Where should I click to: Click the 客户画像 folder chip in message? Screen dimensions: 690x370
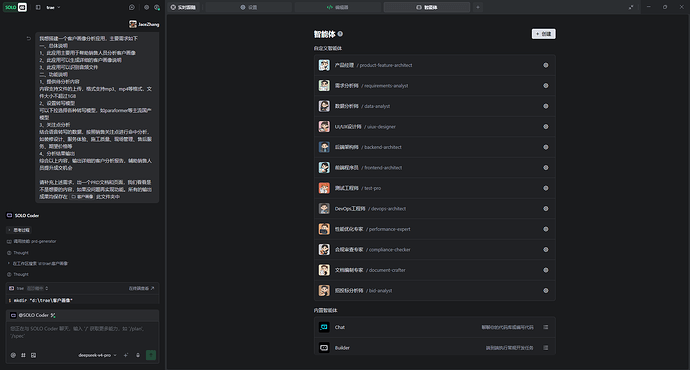pos(82,197)
